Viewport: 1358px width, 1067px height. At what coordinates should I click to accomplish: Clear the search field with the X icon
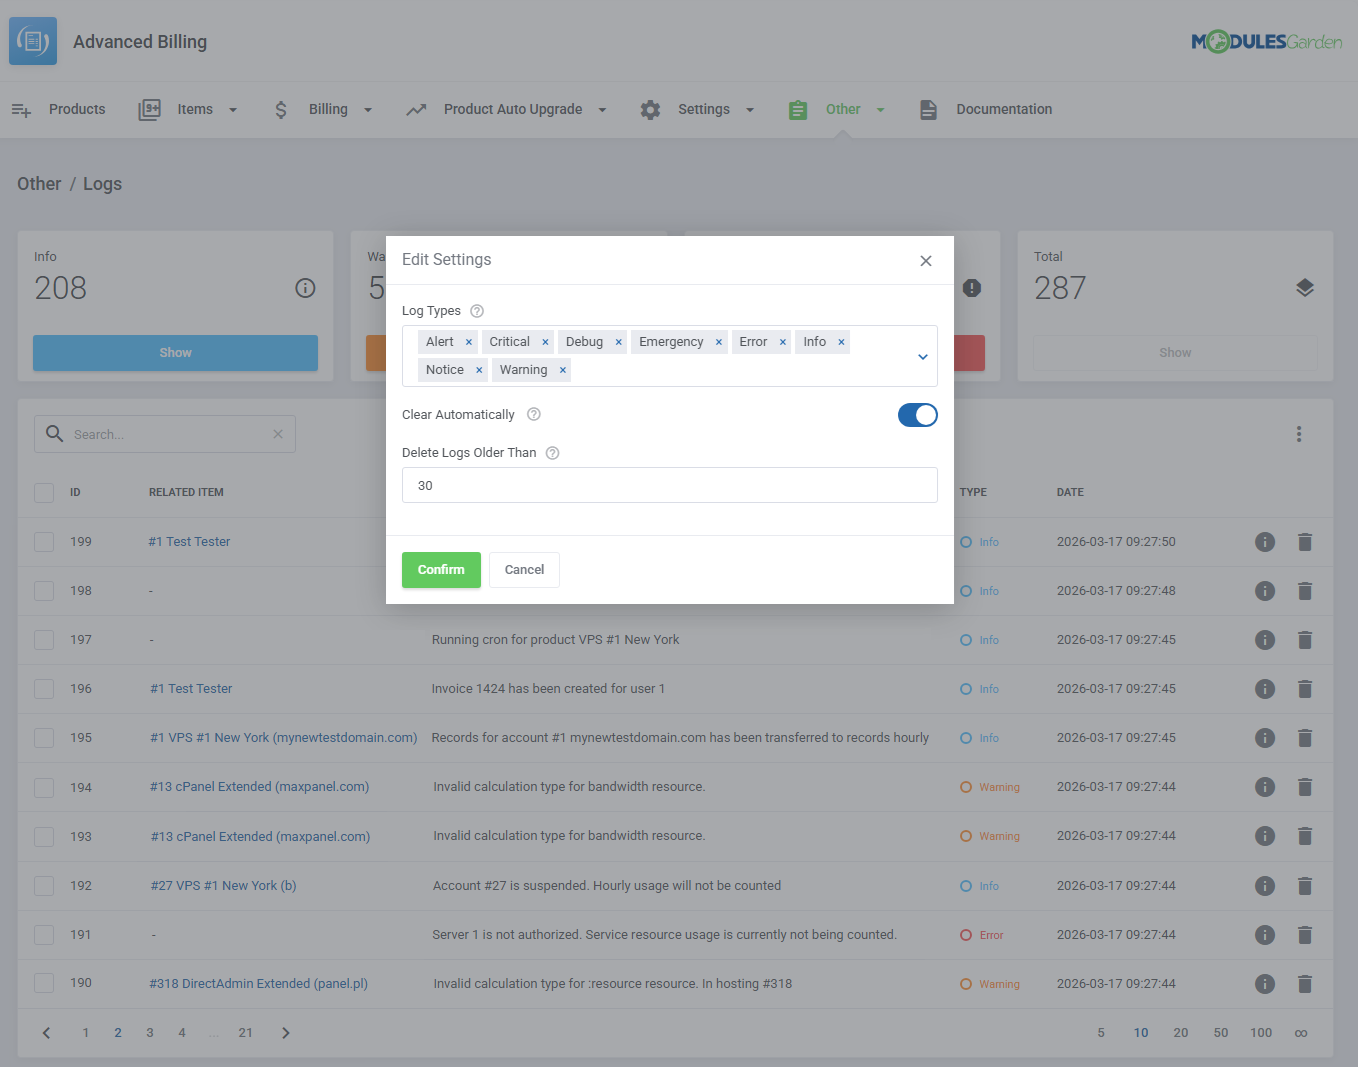(x=277, y=434)
